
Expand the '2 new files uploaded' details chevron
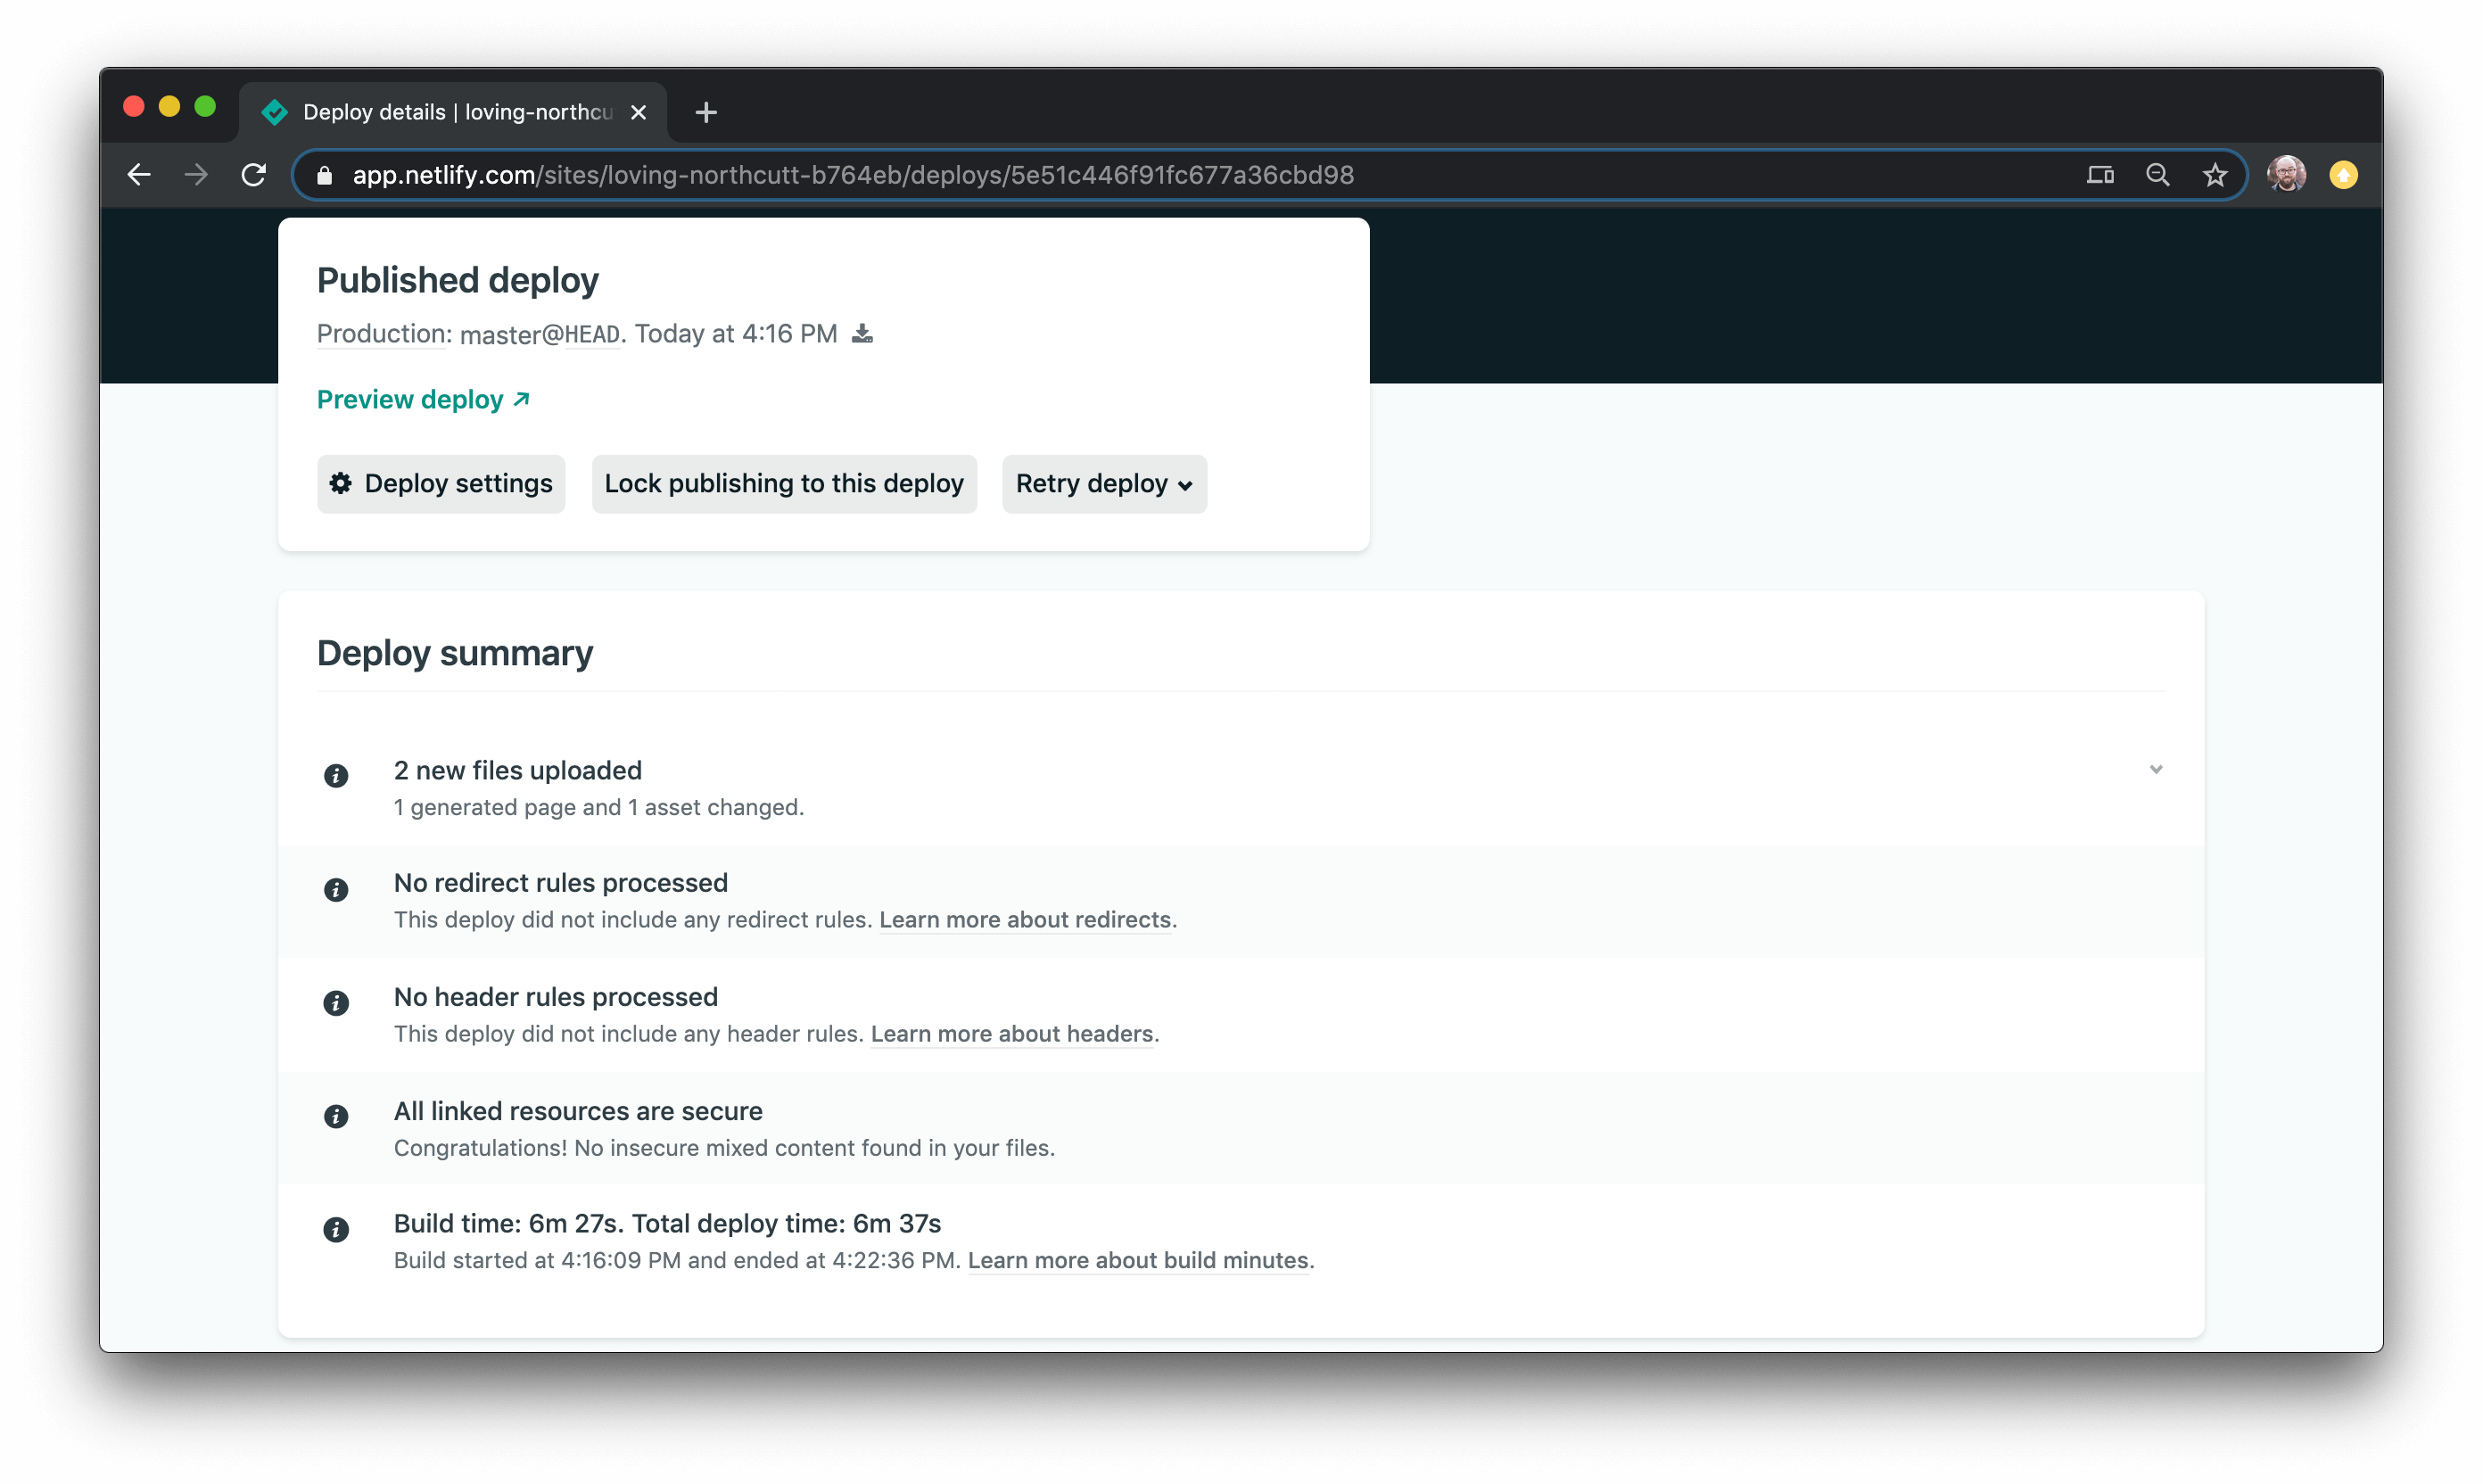pyautogui.click(x=2156, y=770)
